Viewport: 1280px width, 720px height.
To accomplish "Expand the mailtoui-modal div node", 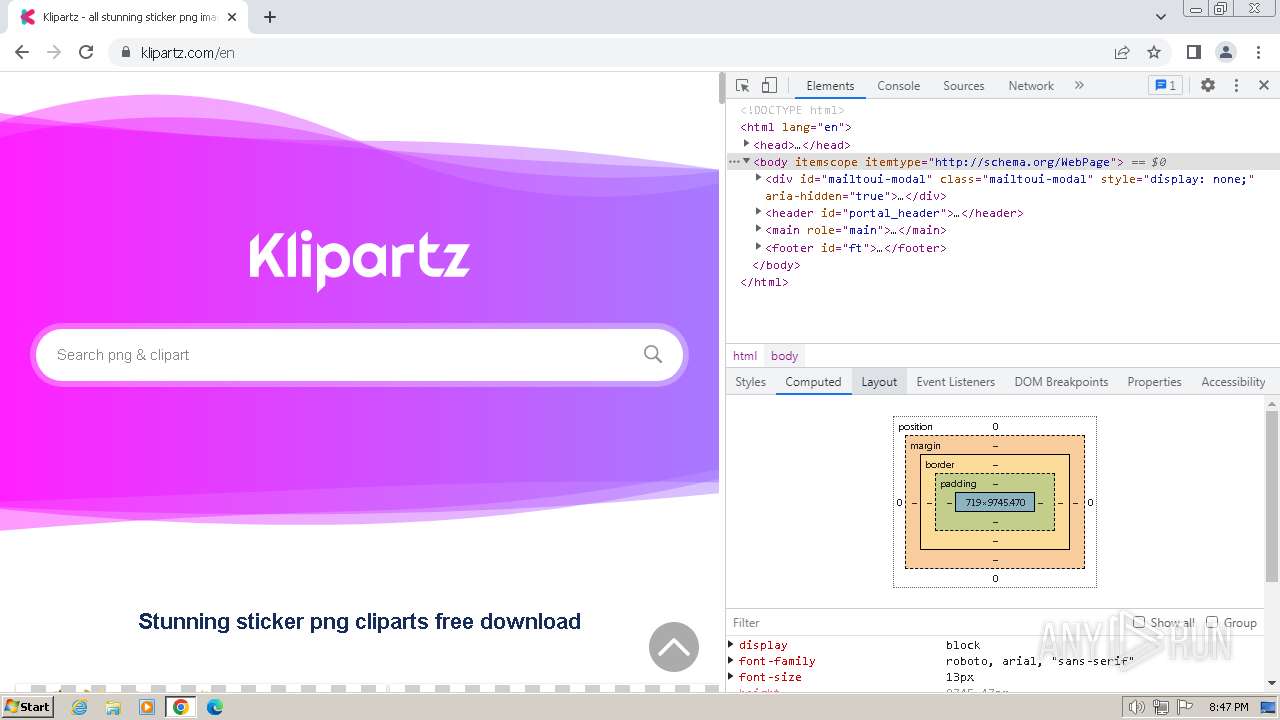I will [758, 178].
